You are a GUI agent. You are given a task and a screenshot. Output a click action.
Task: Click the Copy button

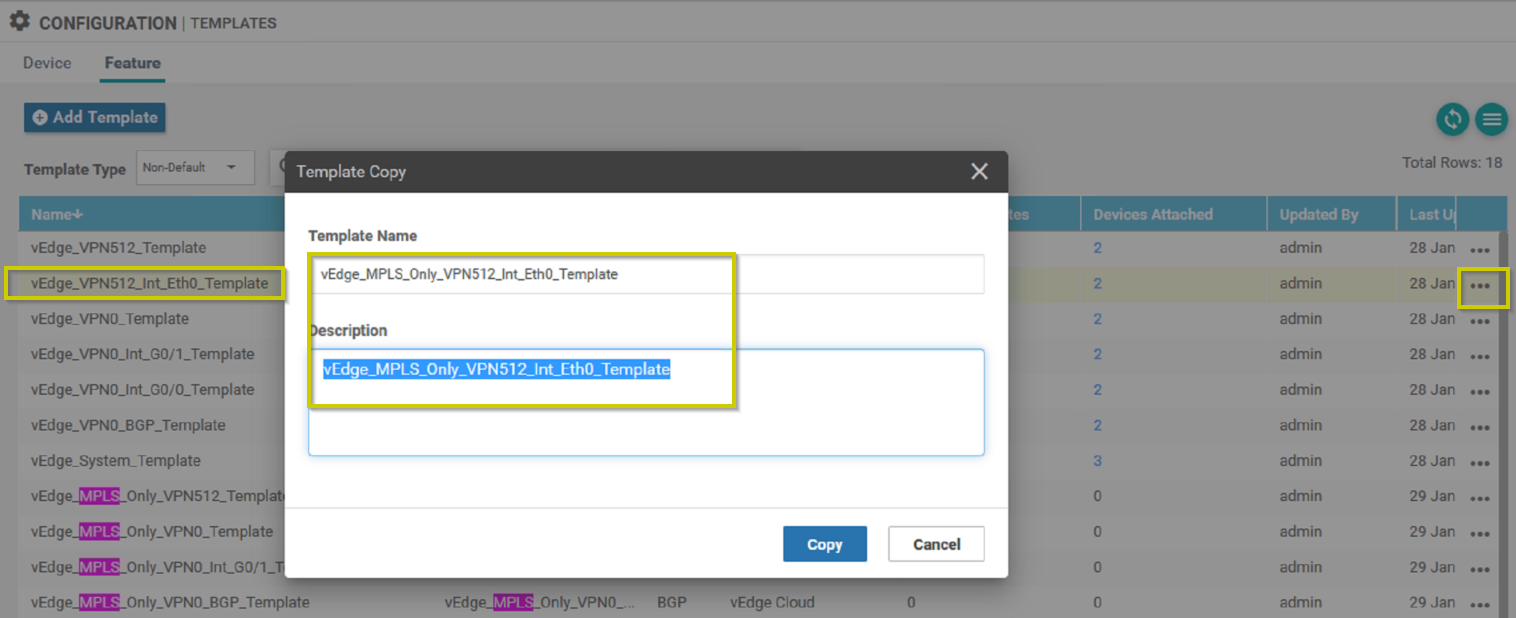coord(824,544)
